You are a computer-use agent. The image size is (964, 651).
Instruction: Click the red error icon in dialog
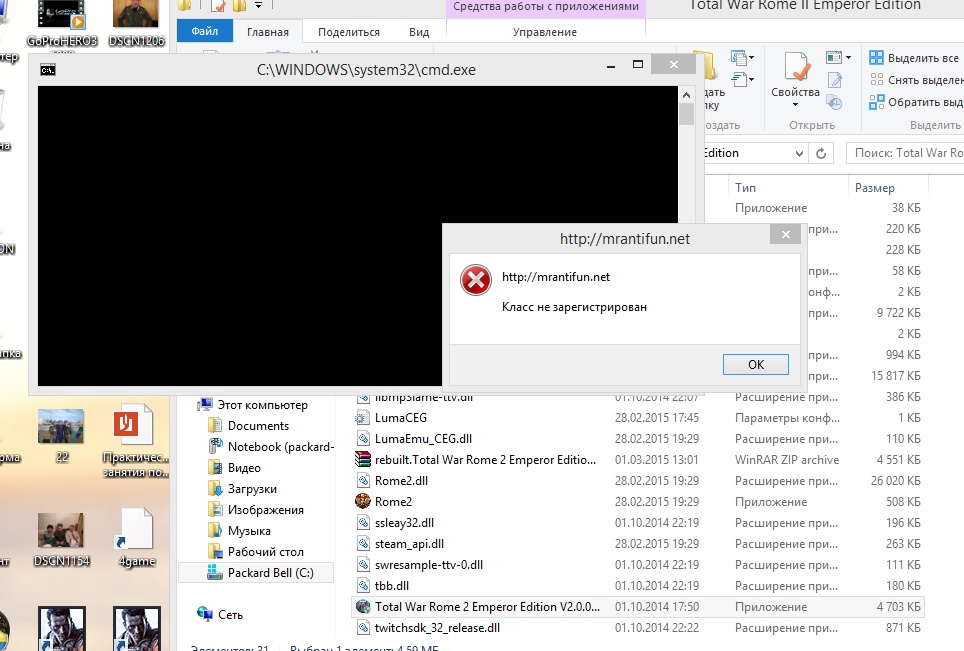[x=476, y=280]
